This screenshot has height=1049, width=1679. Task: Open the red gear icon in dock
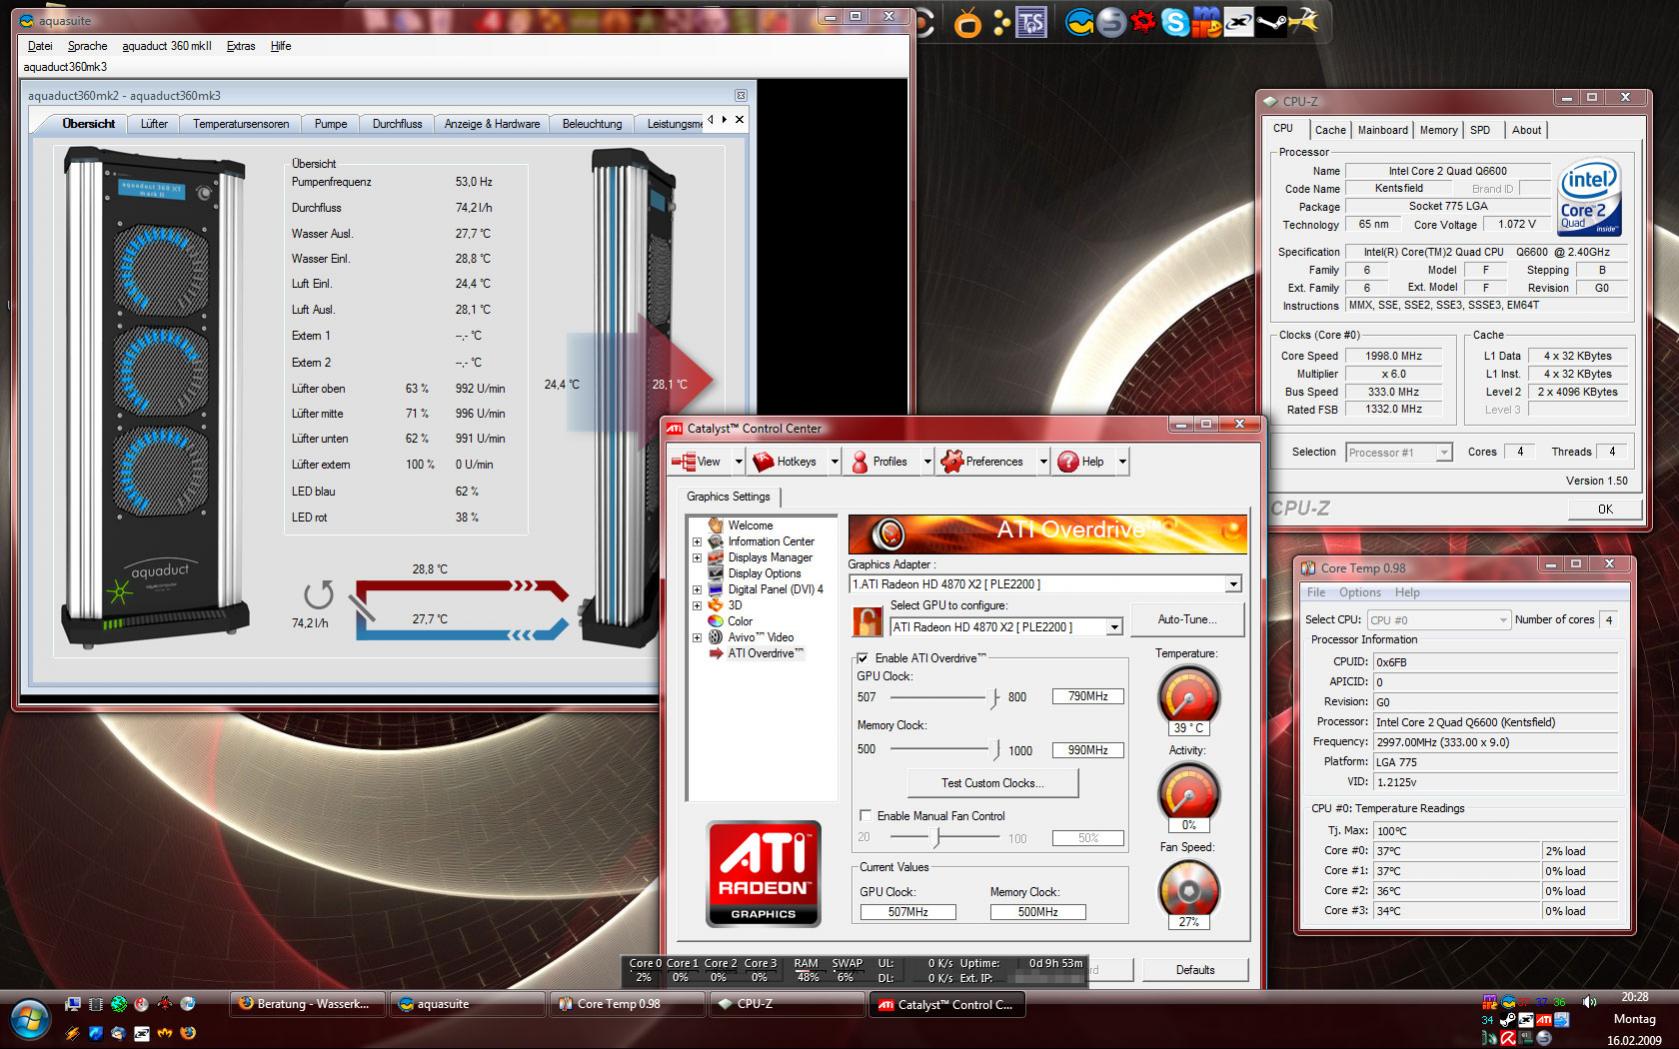point(1143,22)
